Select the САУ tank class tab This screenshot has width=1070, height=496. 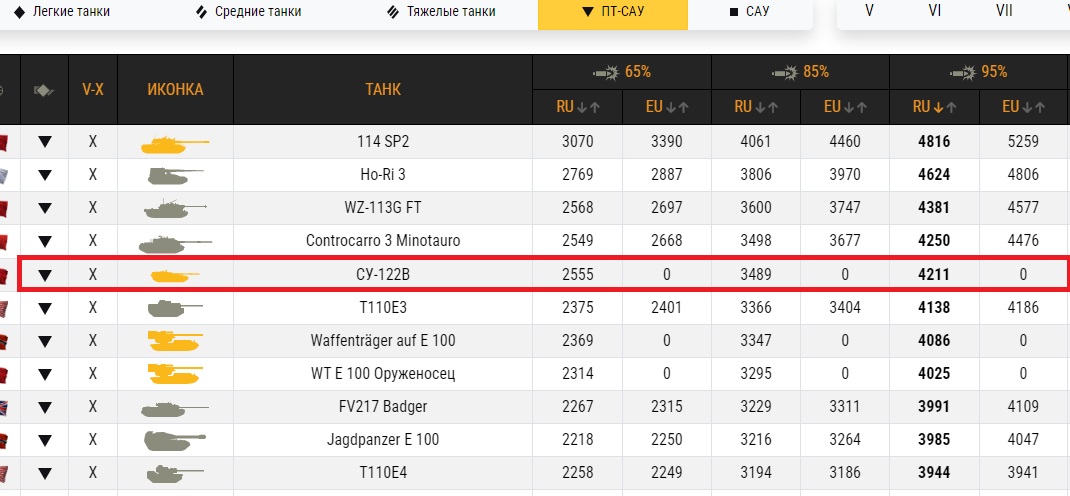click(749, 12)
